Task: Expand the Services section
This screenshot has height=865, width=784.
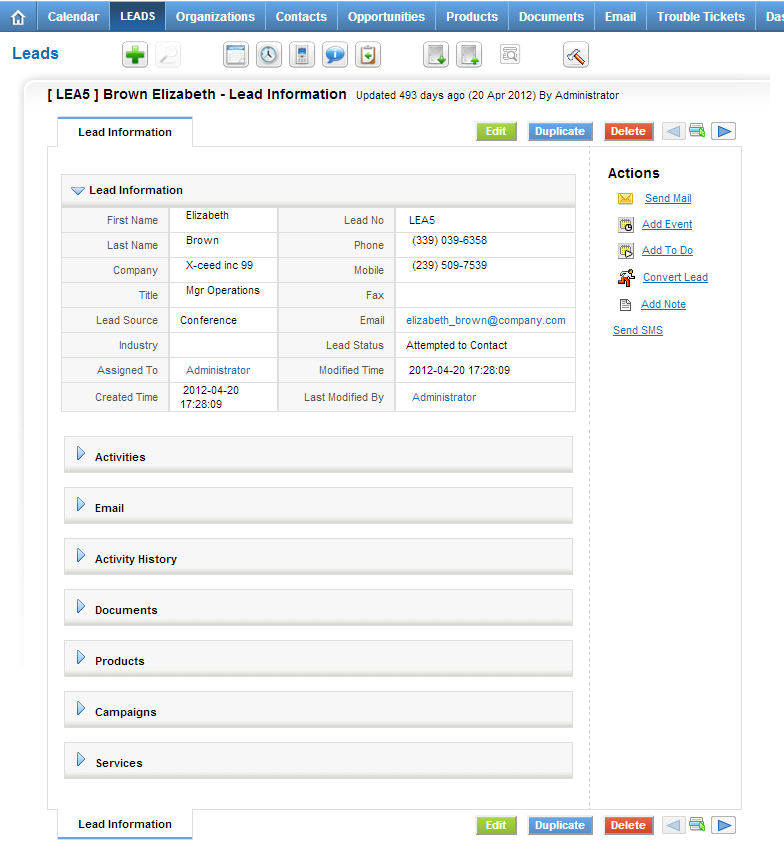Action: tap(81, 759)
